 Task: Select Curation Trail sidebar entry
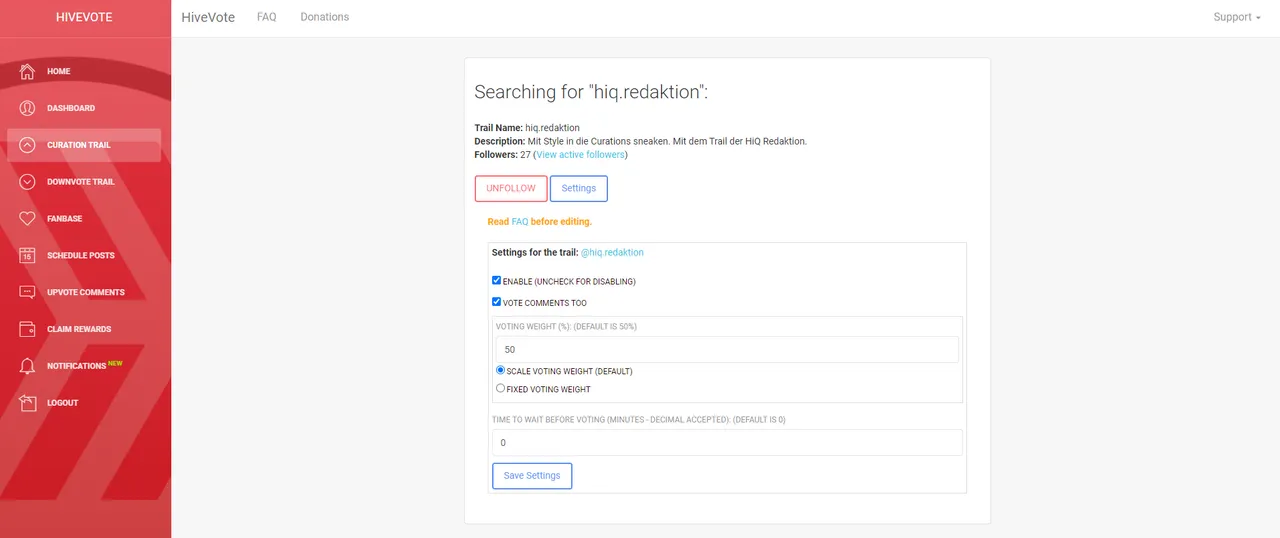(x=84, y=145)
